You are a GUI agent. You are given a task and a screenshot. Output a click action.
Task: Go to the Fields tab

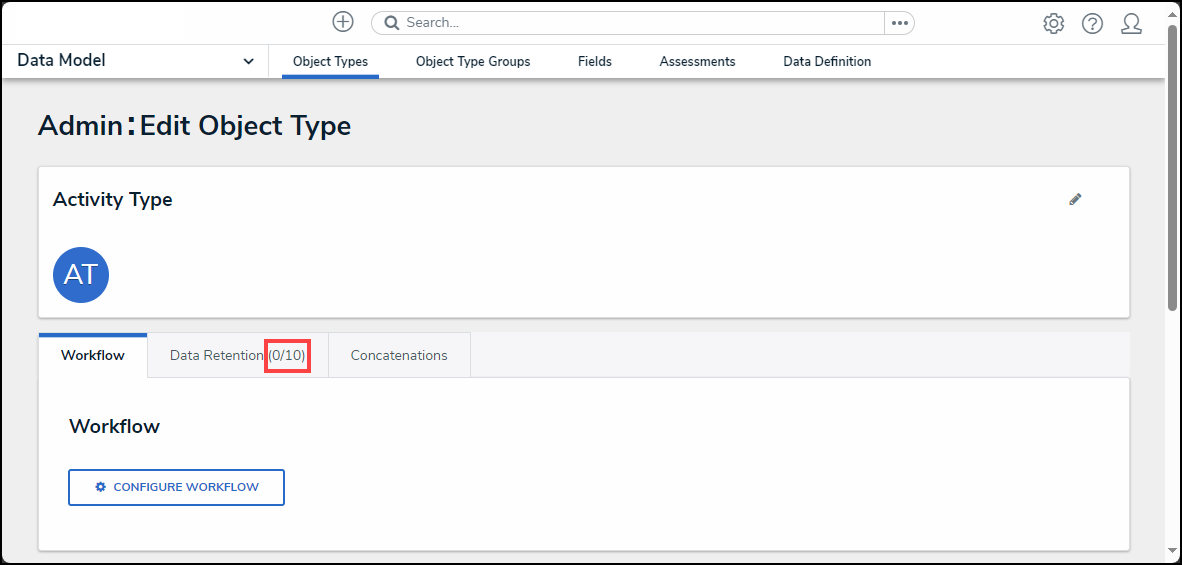[x=595, y=61]
